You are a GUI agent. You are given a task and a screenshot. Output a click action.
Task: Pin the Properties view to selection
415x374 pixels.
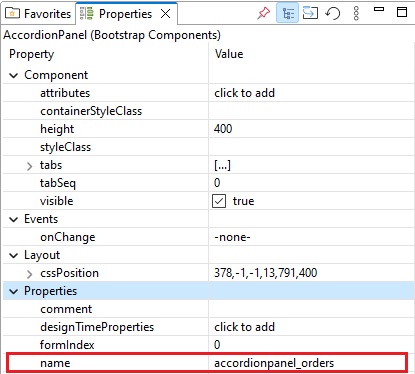(264, 13)
